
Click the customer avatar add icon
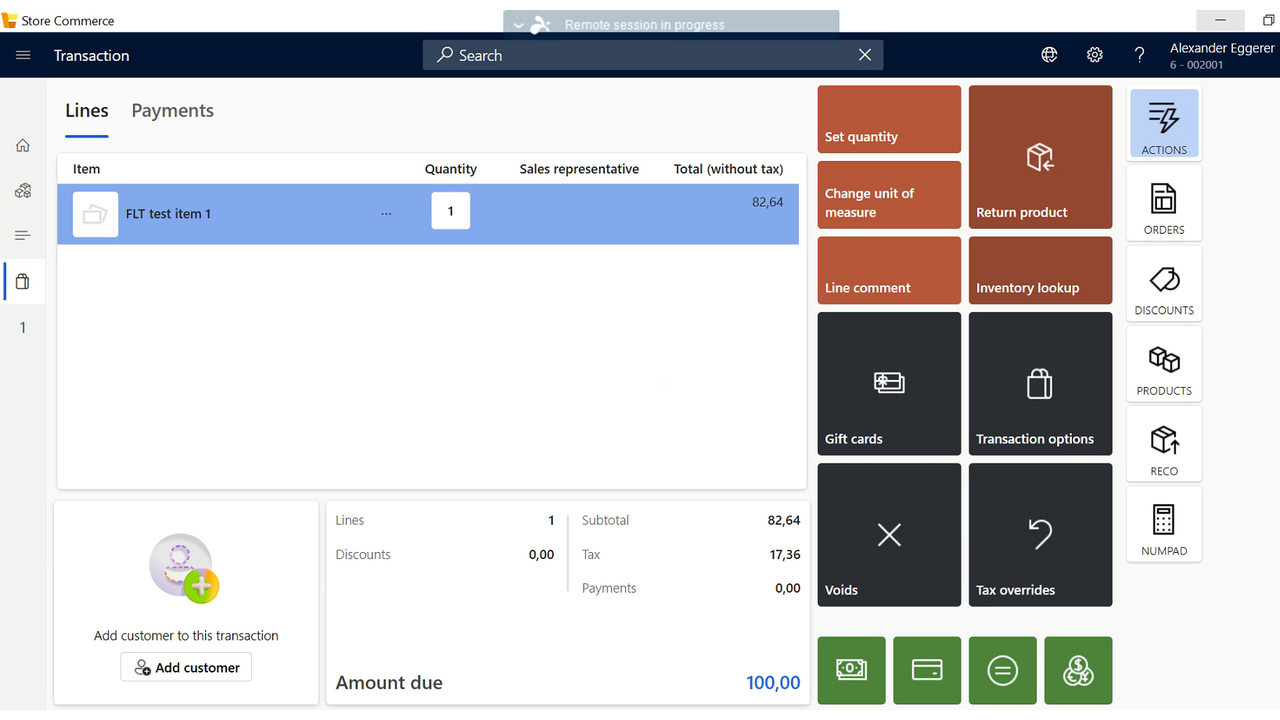click(184, 568)
